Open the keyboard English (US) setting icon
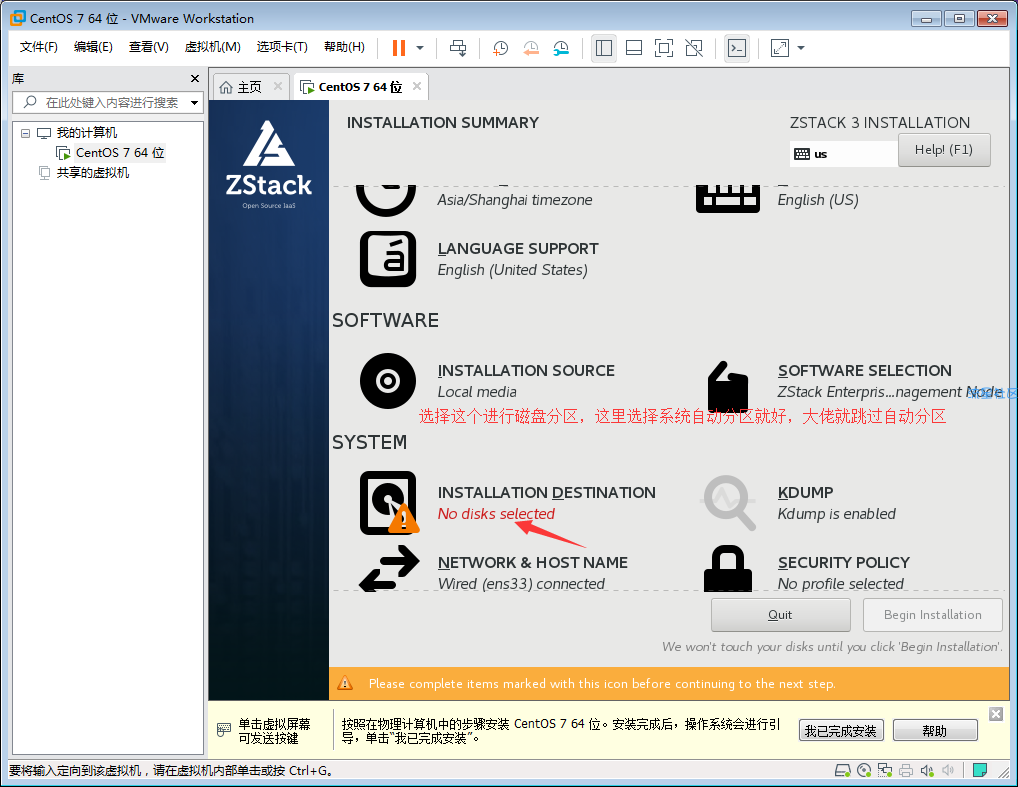Image resolution: width=1018 pixels, height=787 pixels. click(727, 198)
